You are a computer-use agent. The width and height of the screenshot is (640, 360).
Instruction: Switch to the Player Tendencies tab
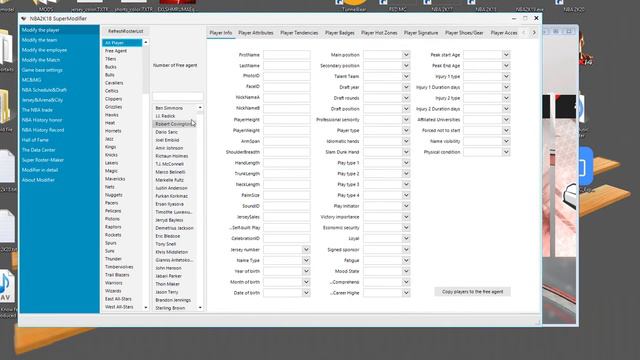pyautogui.click(x=299, y=33)
